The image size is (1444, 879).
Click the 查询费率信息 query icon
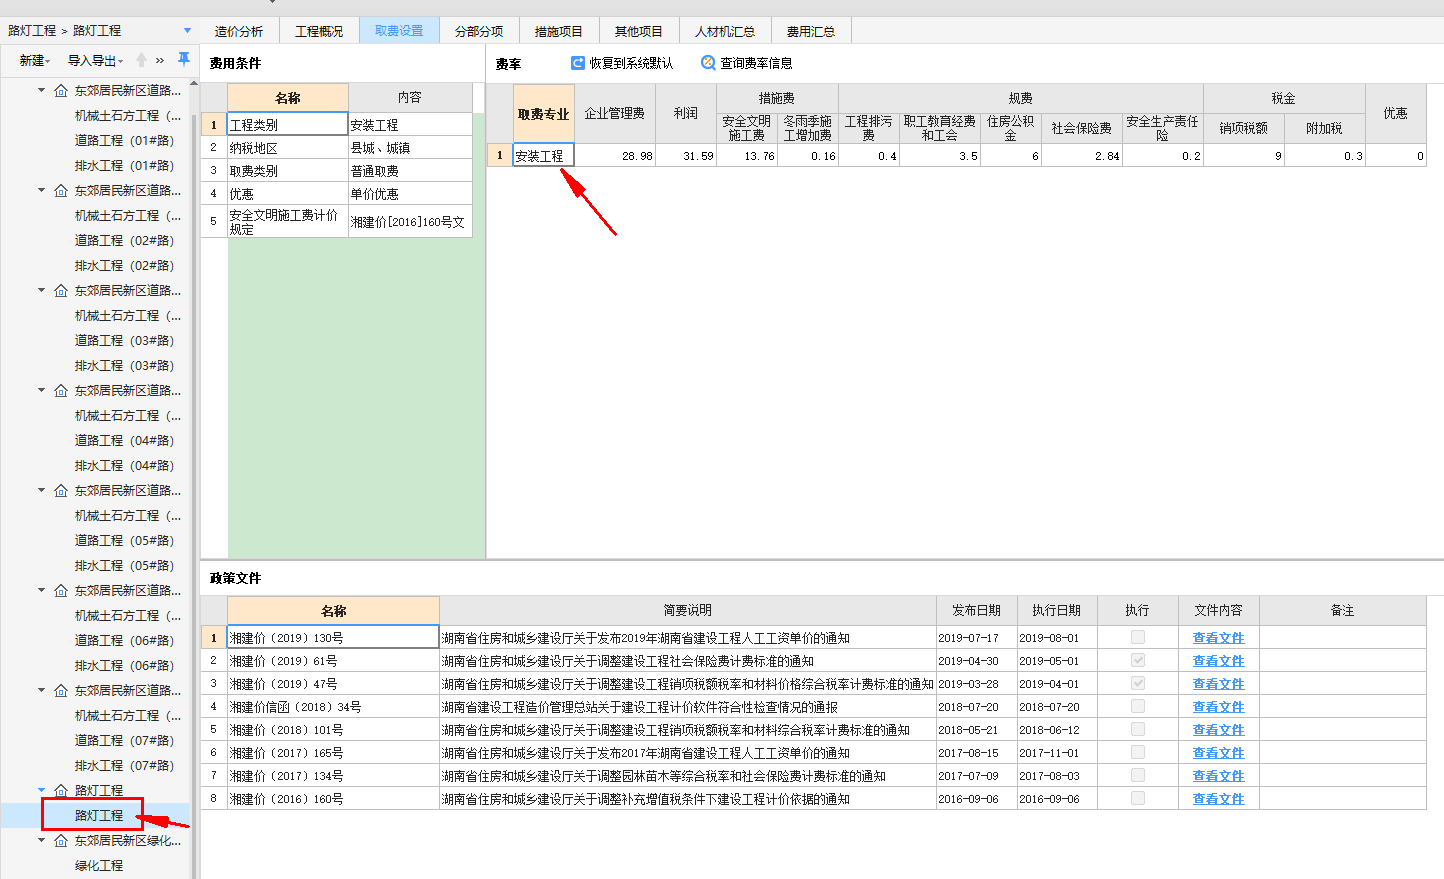coord(708,63)
